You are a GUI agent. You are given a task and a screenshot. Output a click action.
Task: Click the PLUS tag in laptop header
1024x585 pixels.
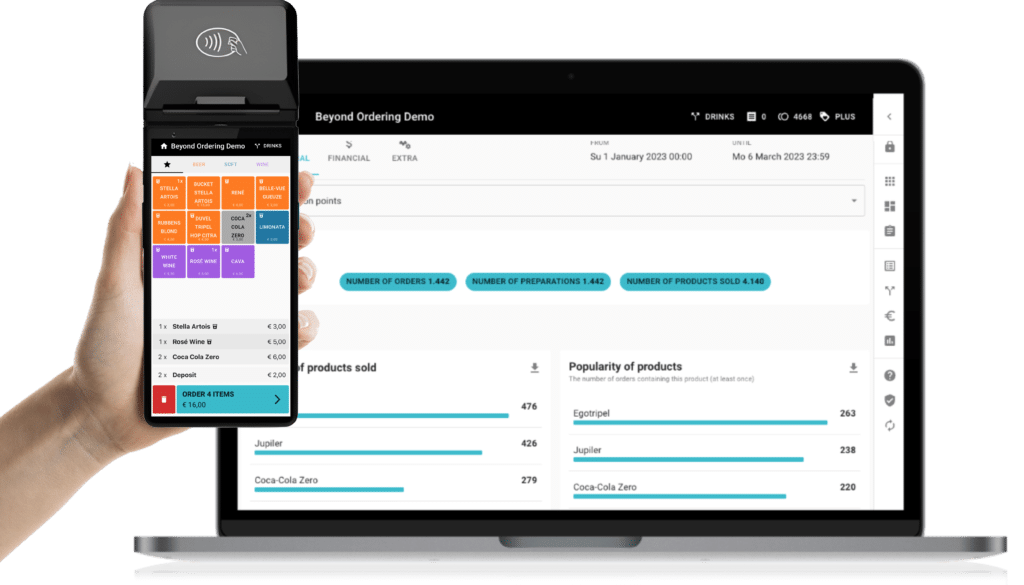pos(837,117)
